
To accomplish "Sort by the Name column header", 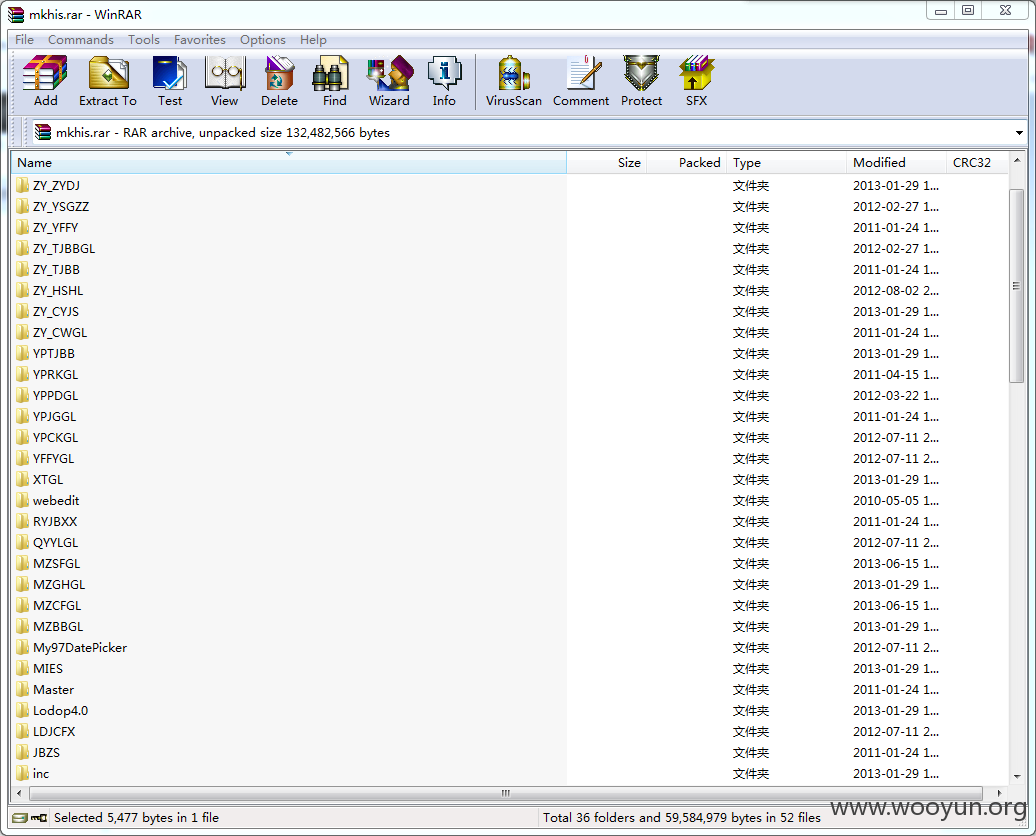I will (289, 163).
